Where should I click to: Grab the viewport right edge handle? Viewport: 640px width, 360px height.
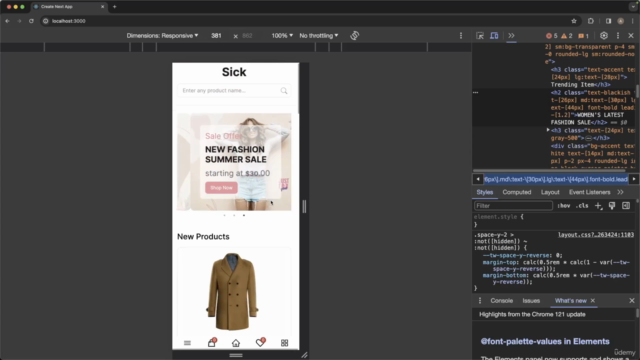[304, 207]
